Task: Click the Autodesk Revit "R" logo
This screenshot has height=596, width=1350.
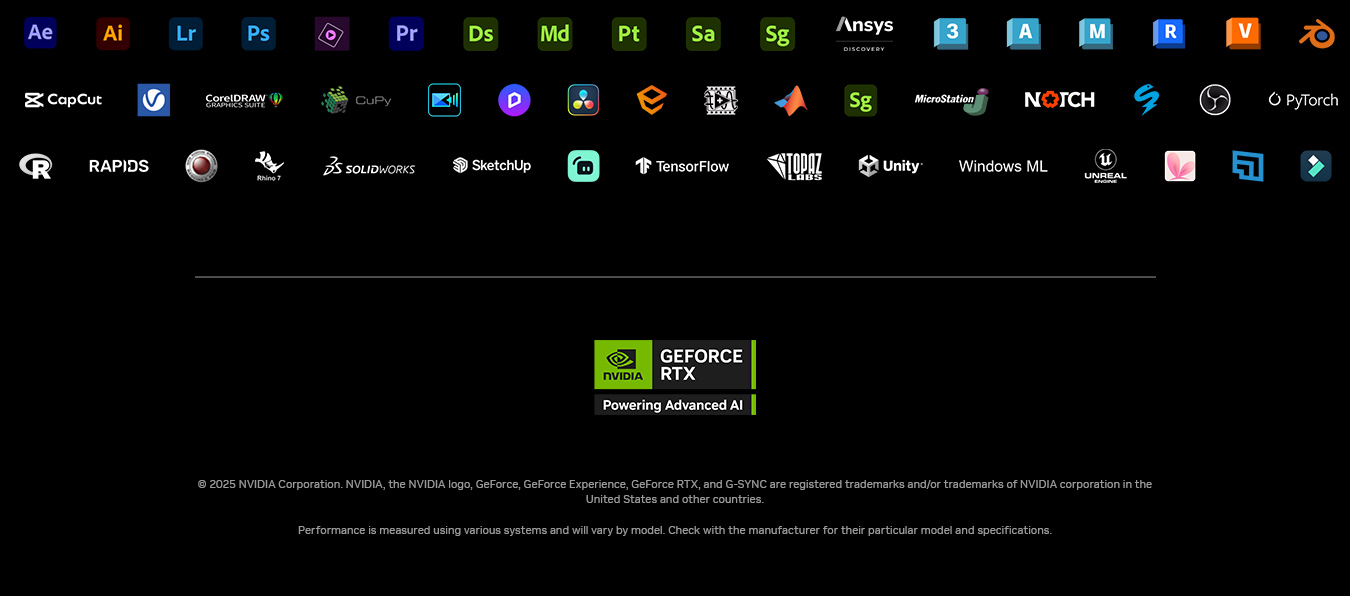Action: 1169,33
